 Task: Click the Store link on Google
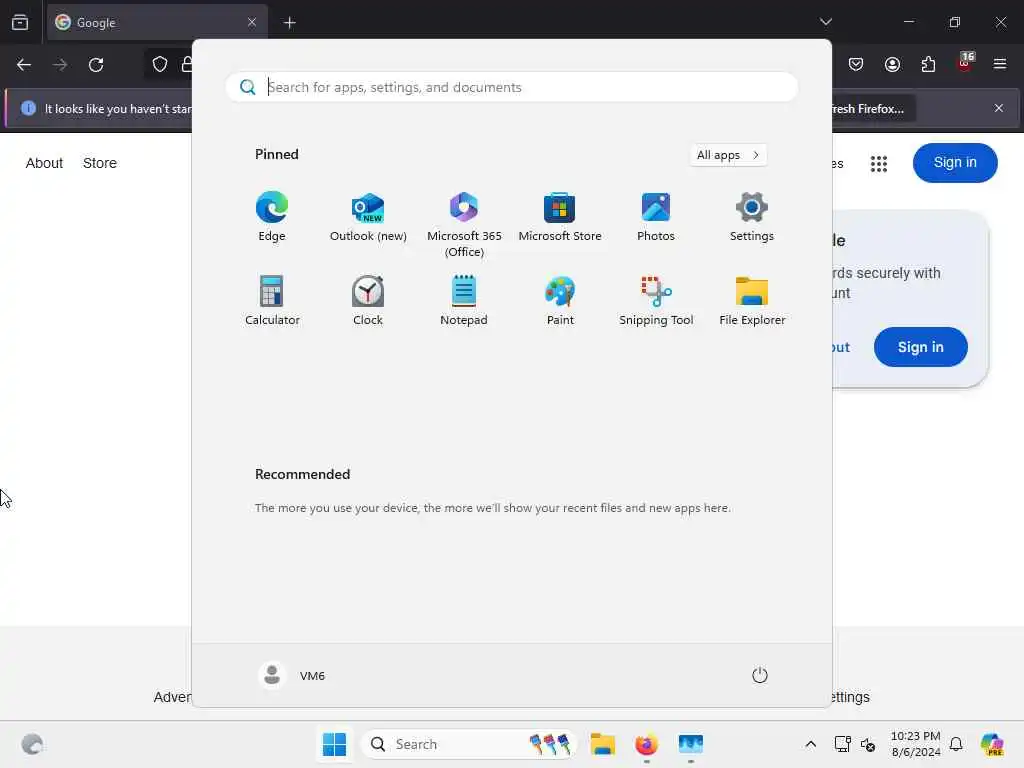tap(100, 163)
